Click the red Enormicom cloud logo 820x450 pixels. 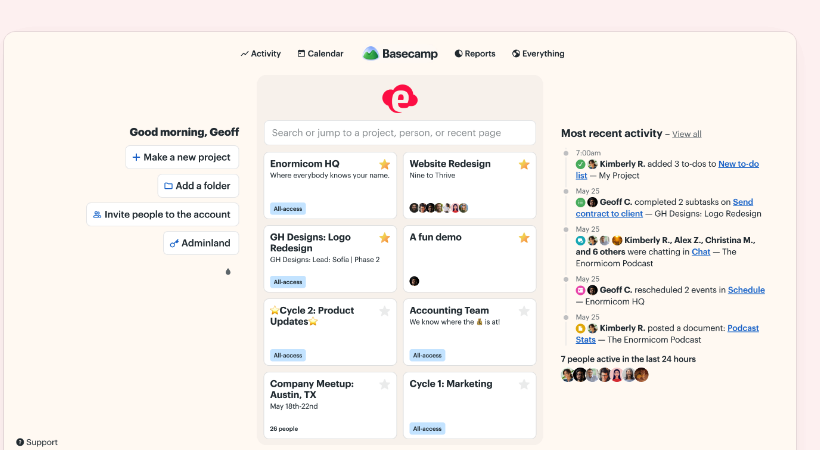coord(400,98)
